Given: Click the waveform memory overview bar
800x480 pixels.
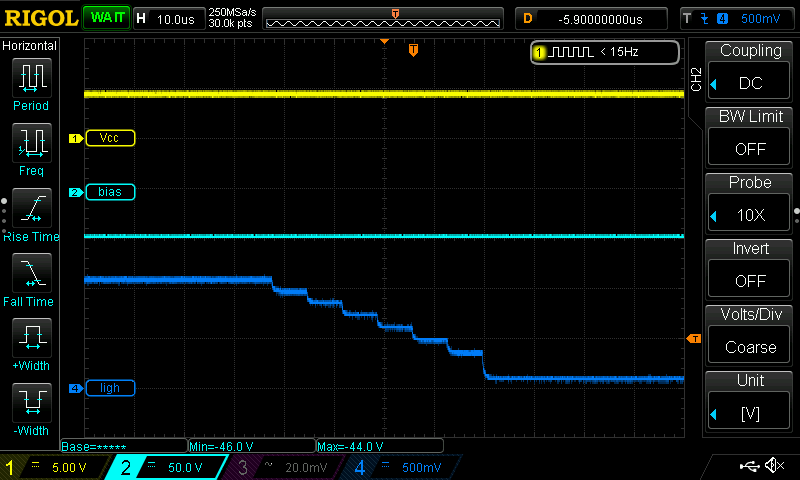Looking at the screenshot, I should point(383,19).
